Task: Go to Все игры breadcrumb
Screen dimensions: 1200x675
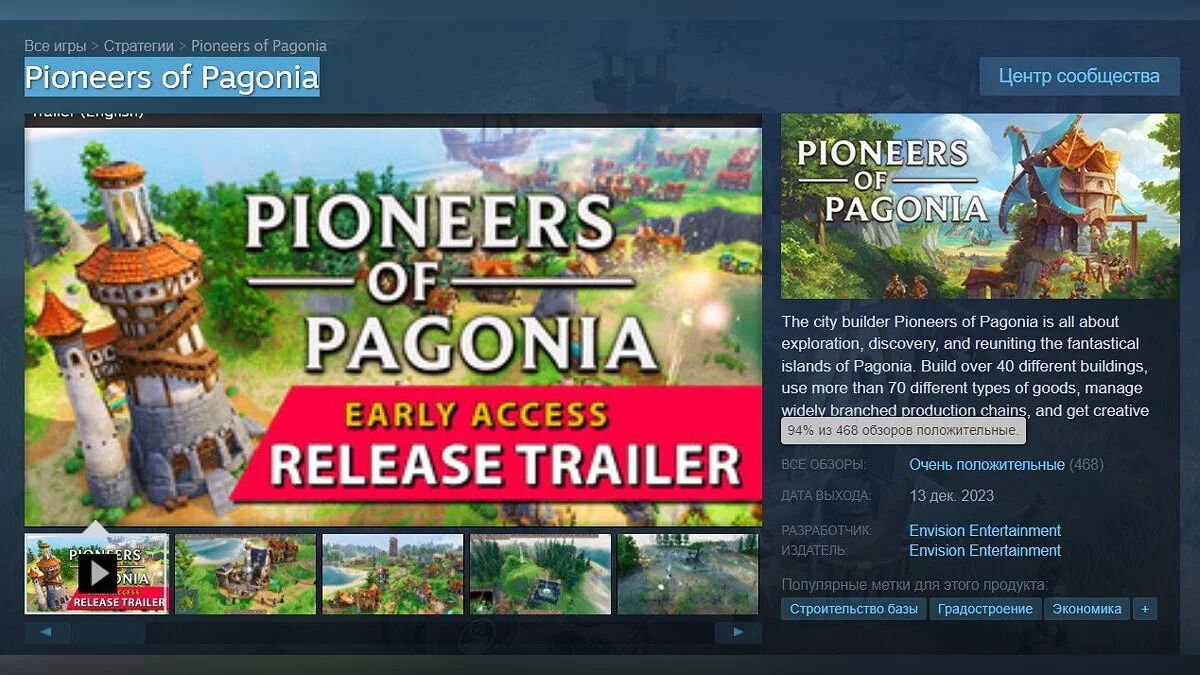Action: click(x=55, y=46)
